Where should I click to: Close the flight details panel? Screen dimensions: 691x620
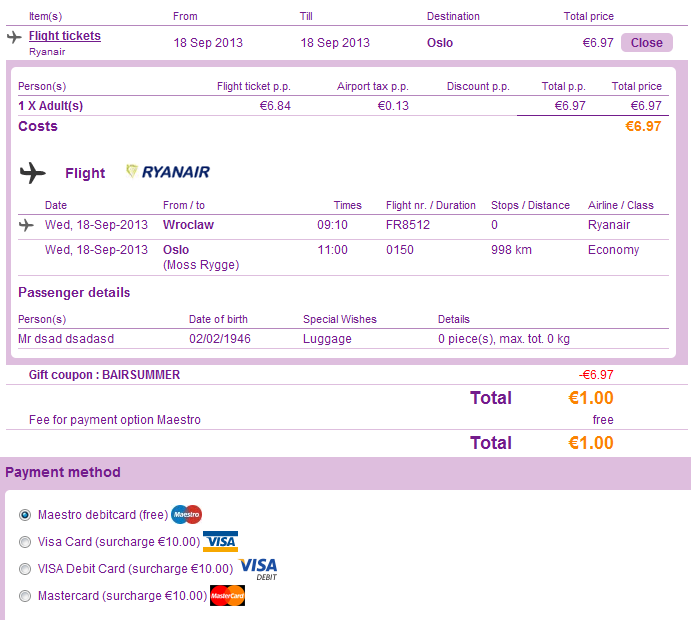[x=646, y=43]
